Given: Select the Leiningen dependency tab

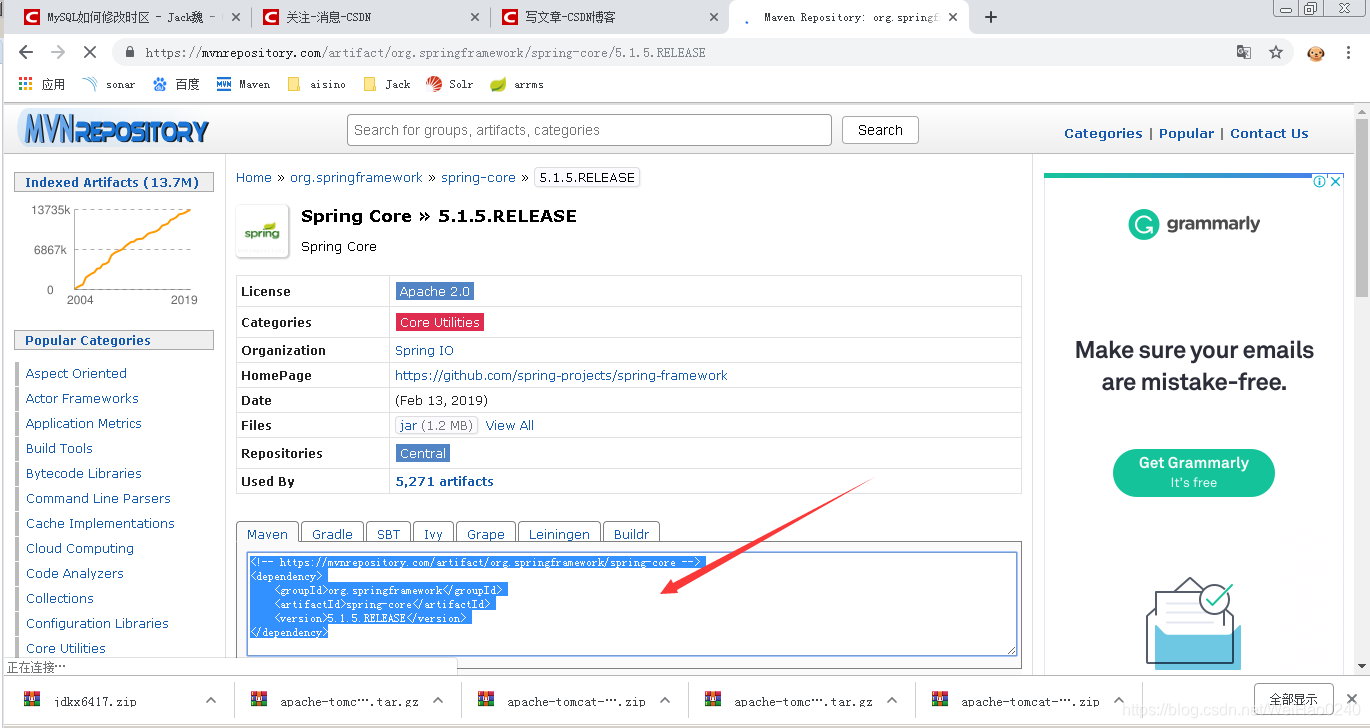Looking at the screenshot, I should 560,534.
